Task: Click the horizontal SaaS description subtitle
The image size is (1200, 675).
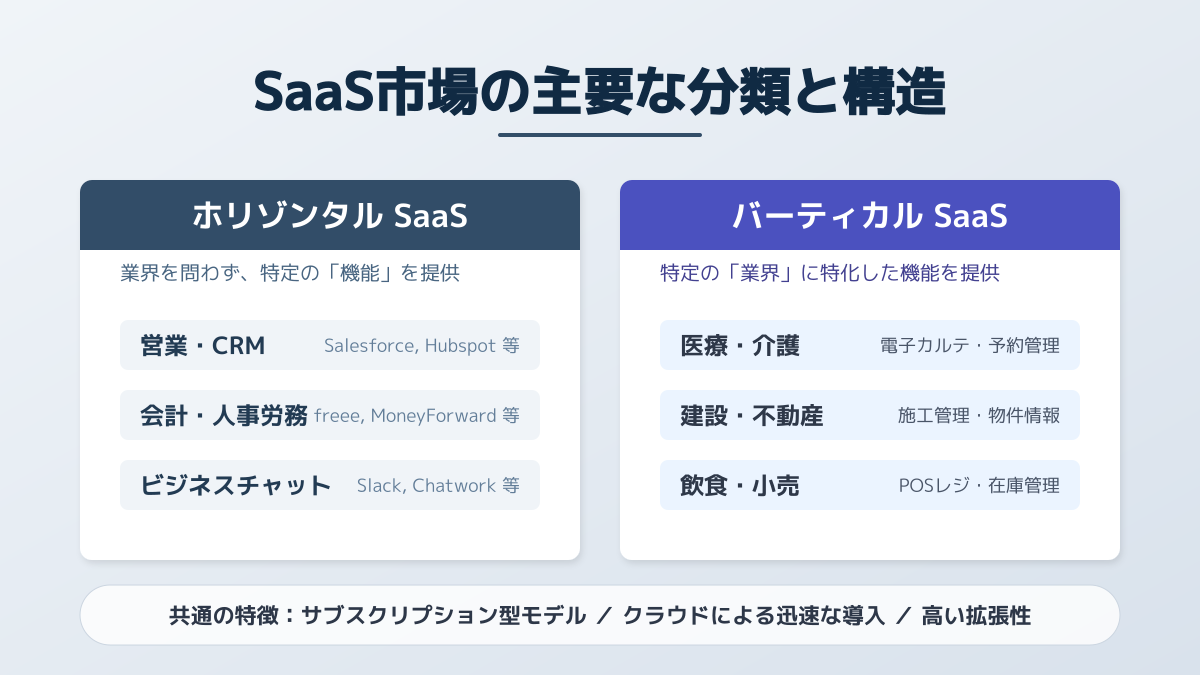Action: tap(290, 273)
